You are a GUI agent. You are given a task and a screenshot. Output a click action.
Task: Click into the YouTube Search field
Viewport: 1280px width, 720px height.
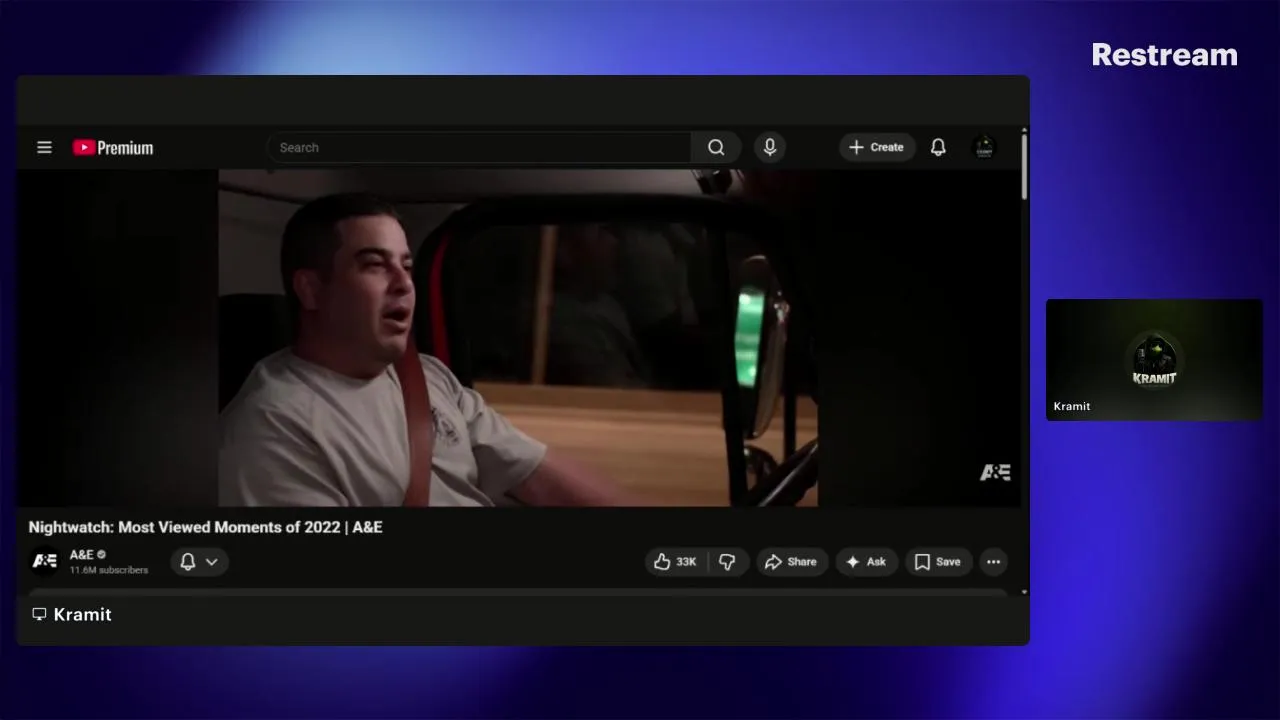pyautogui.click(x=479, y=147)
